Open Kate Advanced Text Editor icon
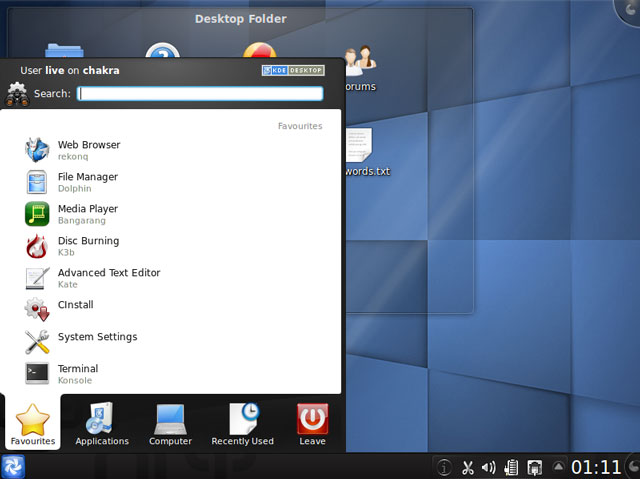The image size is (640, 479). click(38, 278)
